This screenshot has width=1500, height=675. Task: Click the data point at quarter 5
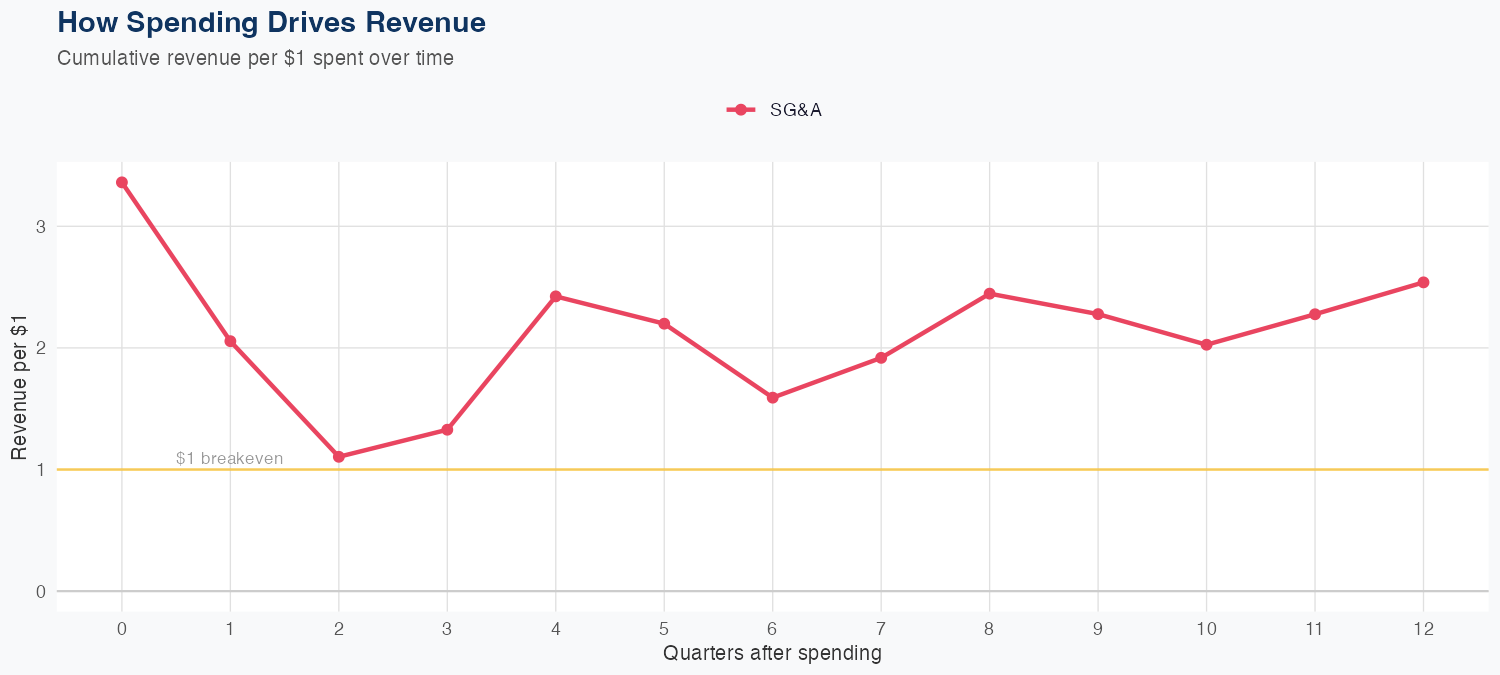664,323
